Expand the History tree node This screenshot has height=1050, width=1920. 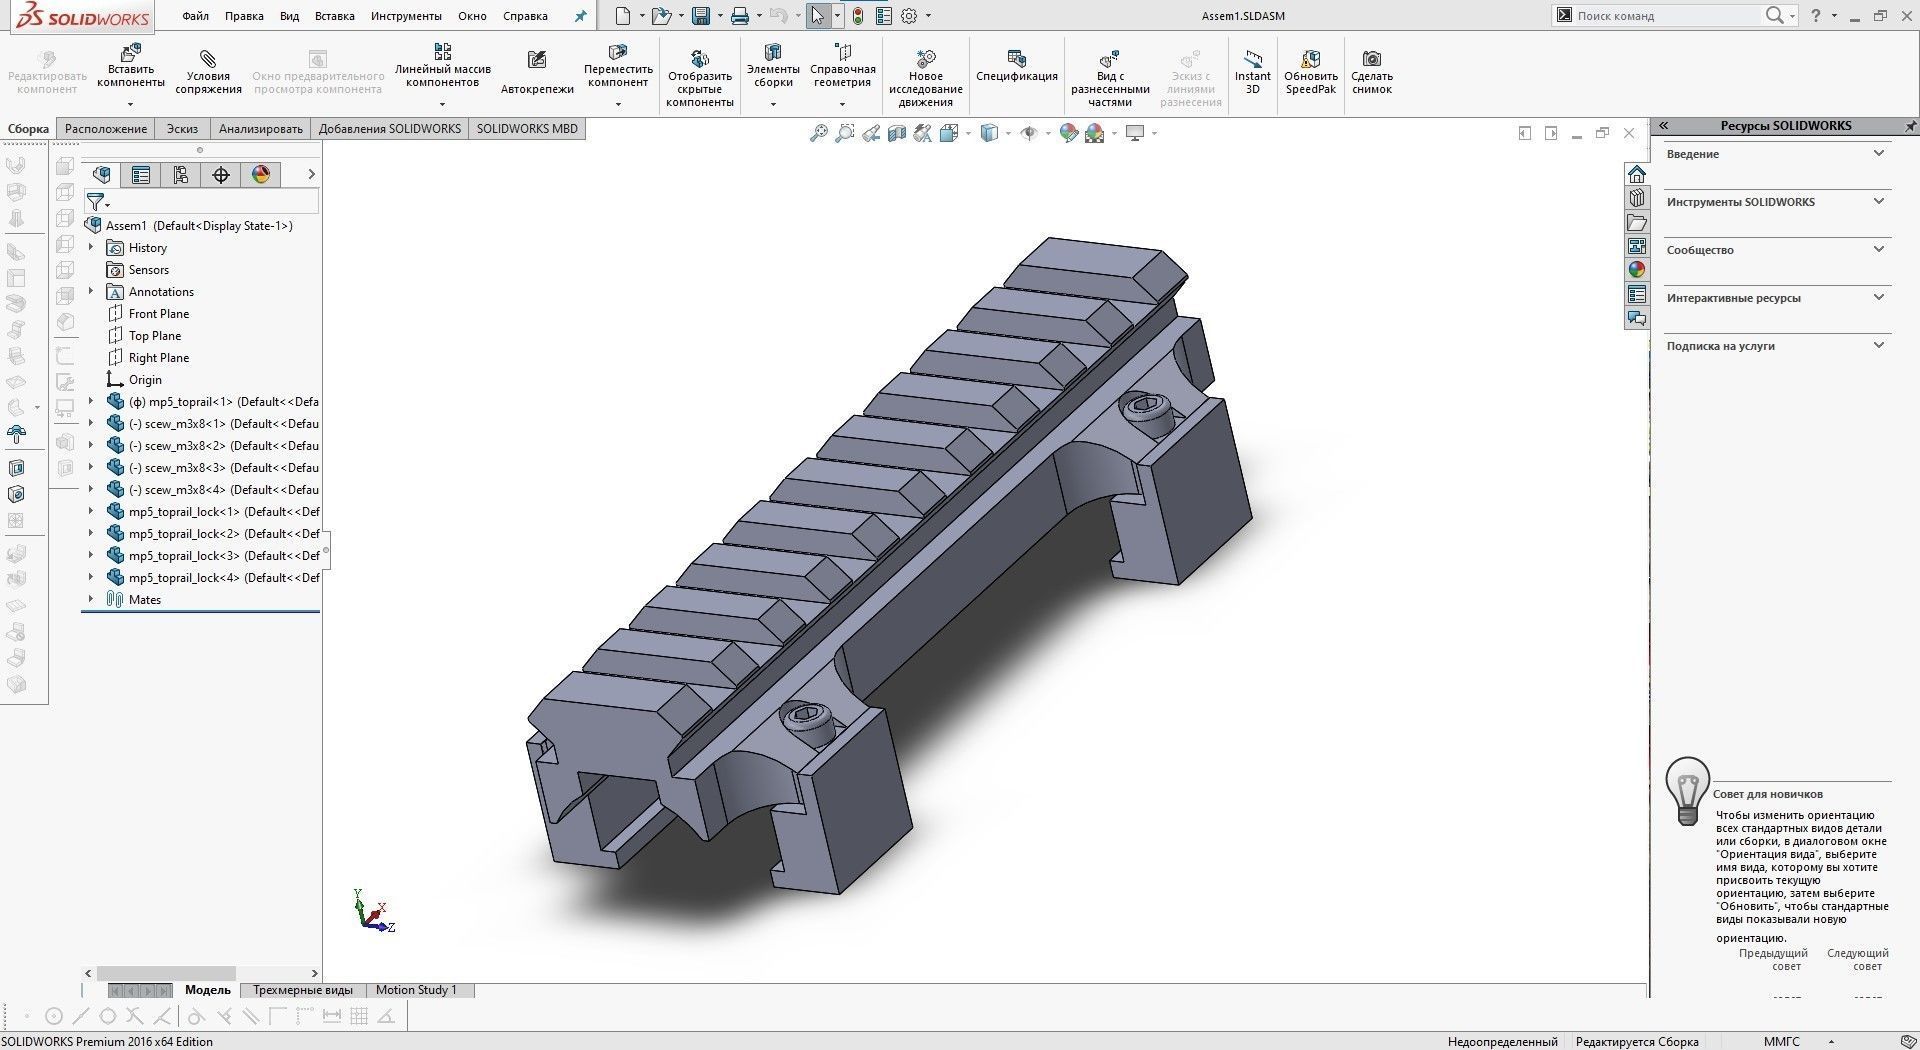(91, 247)
